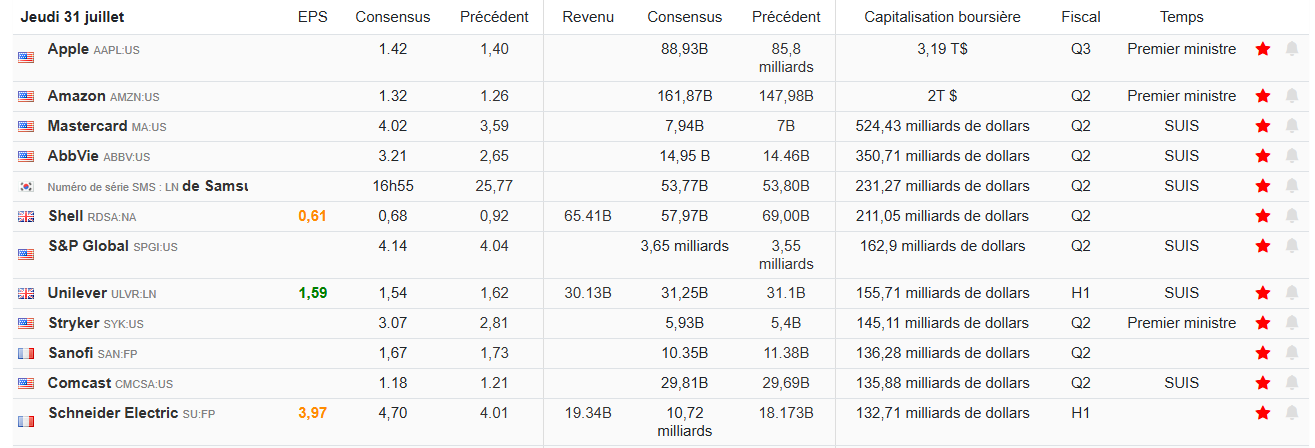This screenshot has width=1315, height=448.
Task: Click the Revenu column header
Action: pyautogui.click(x=588, y=17)
